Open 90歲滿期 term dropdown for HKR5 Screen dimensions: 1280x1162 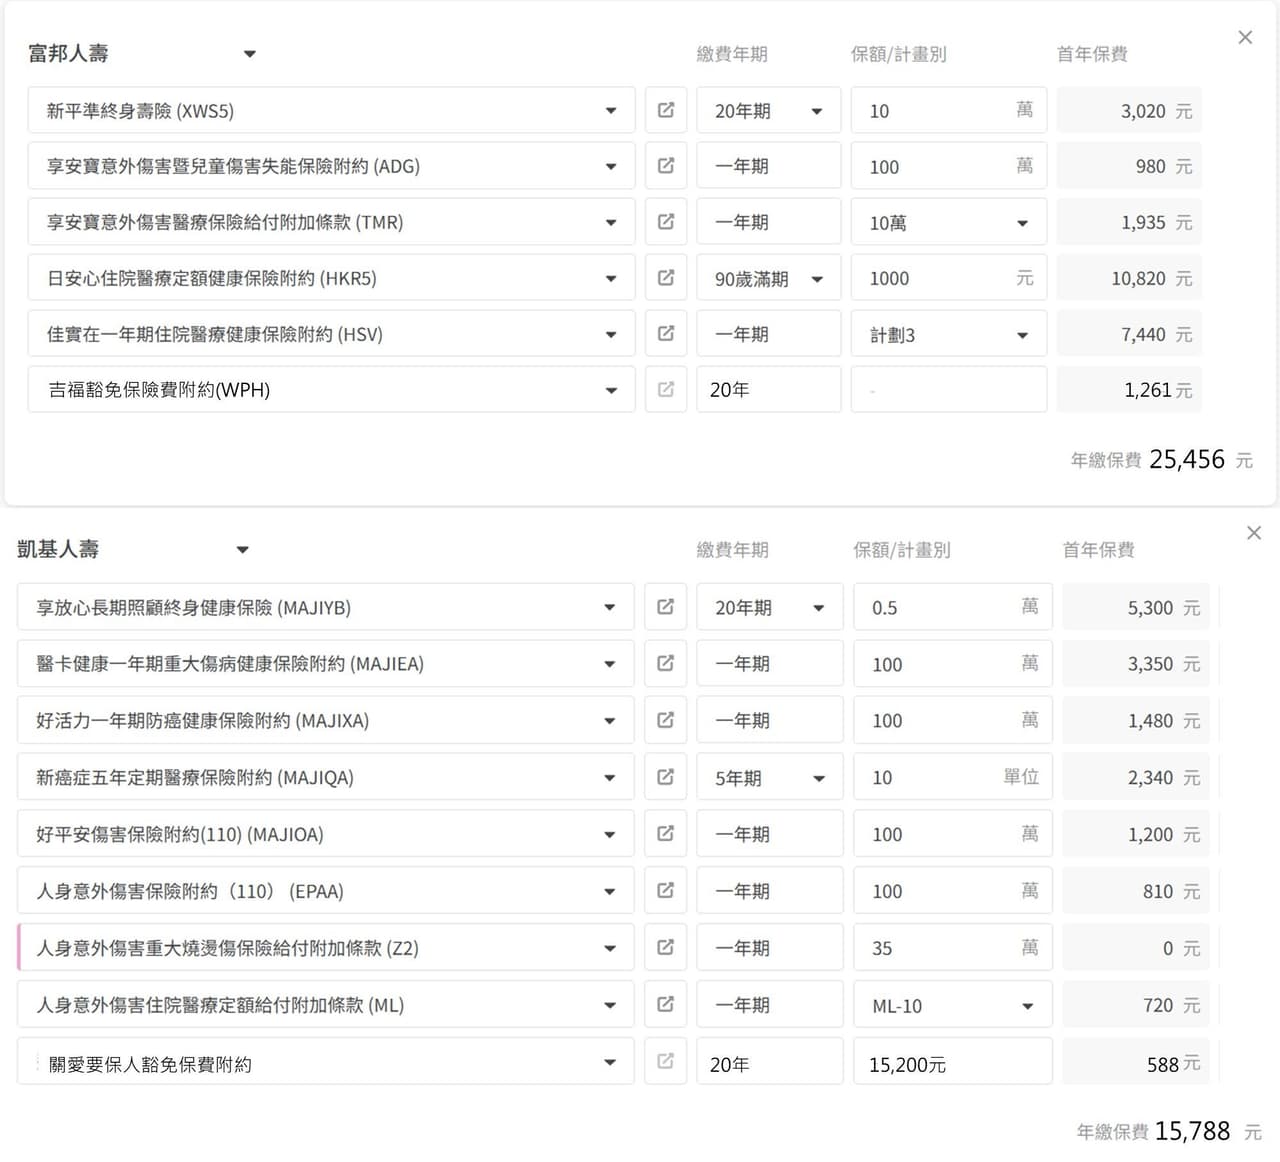[769, 278]
